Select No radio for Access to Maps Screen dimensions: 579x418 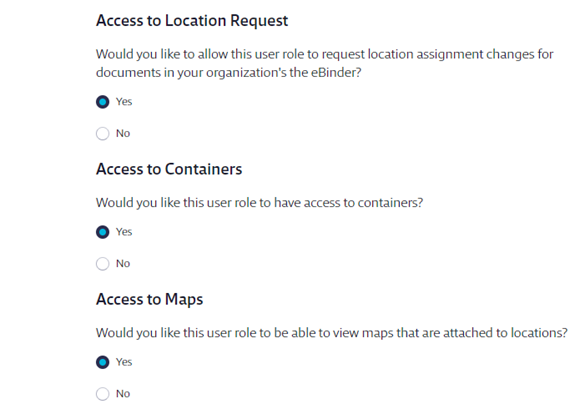pyautogui.click(x=103, y=394)
